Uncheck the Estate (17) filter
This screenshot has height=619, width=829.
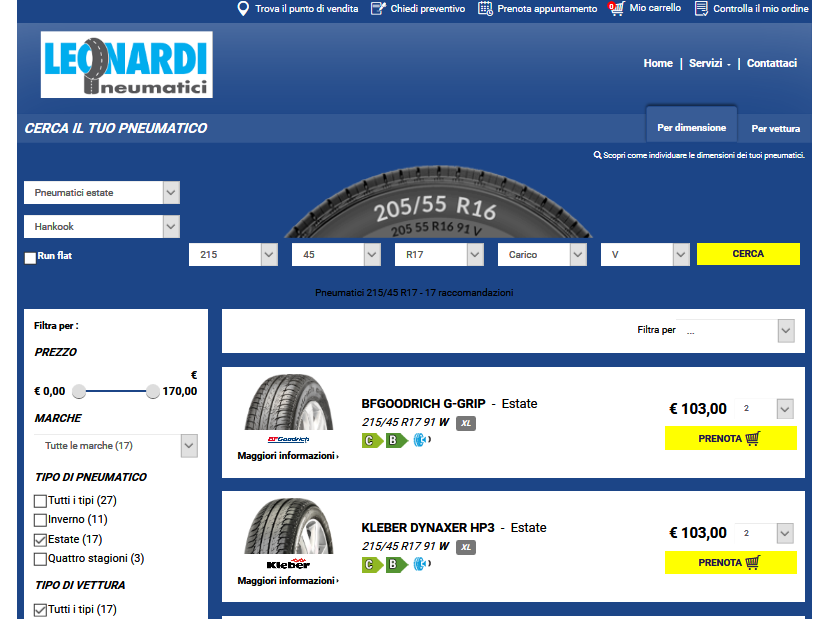(x=40, y=540)
